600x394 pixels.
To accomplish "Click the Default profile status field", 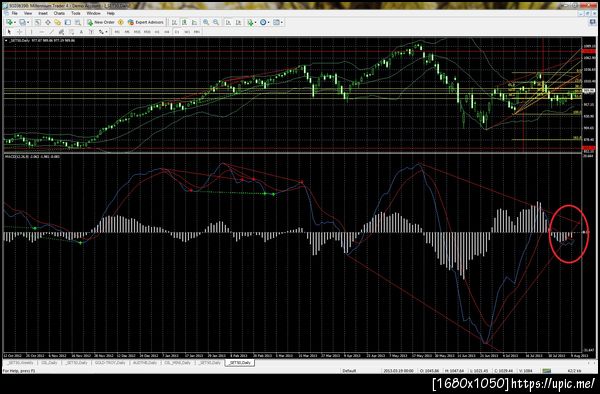I will [349, 371].
